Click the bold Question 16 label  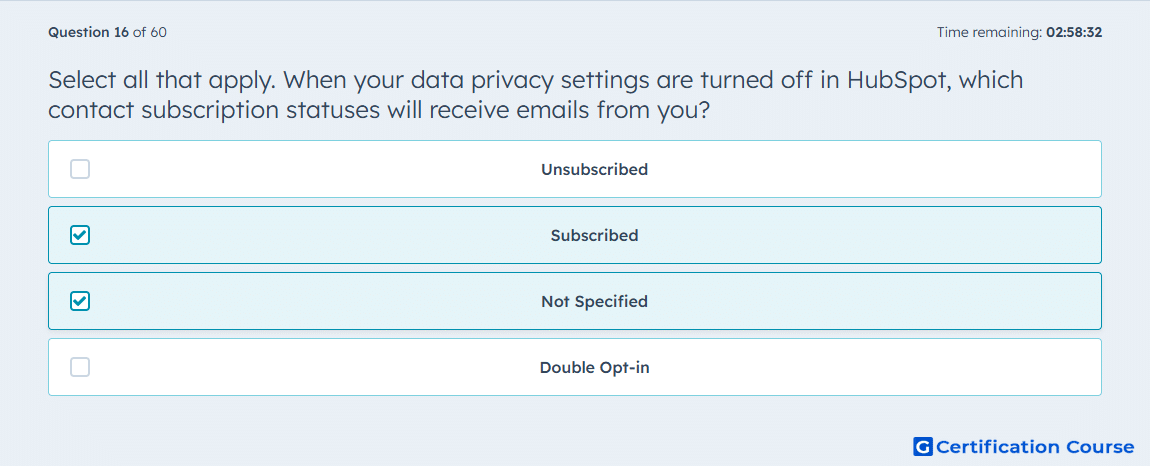[89, 32]
